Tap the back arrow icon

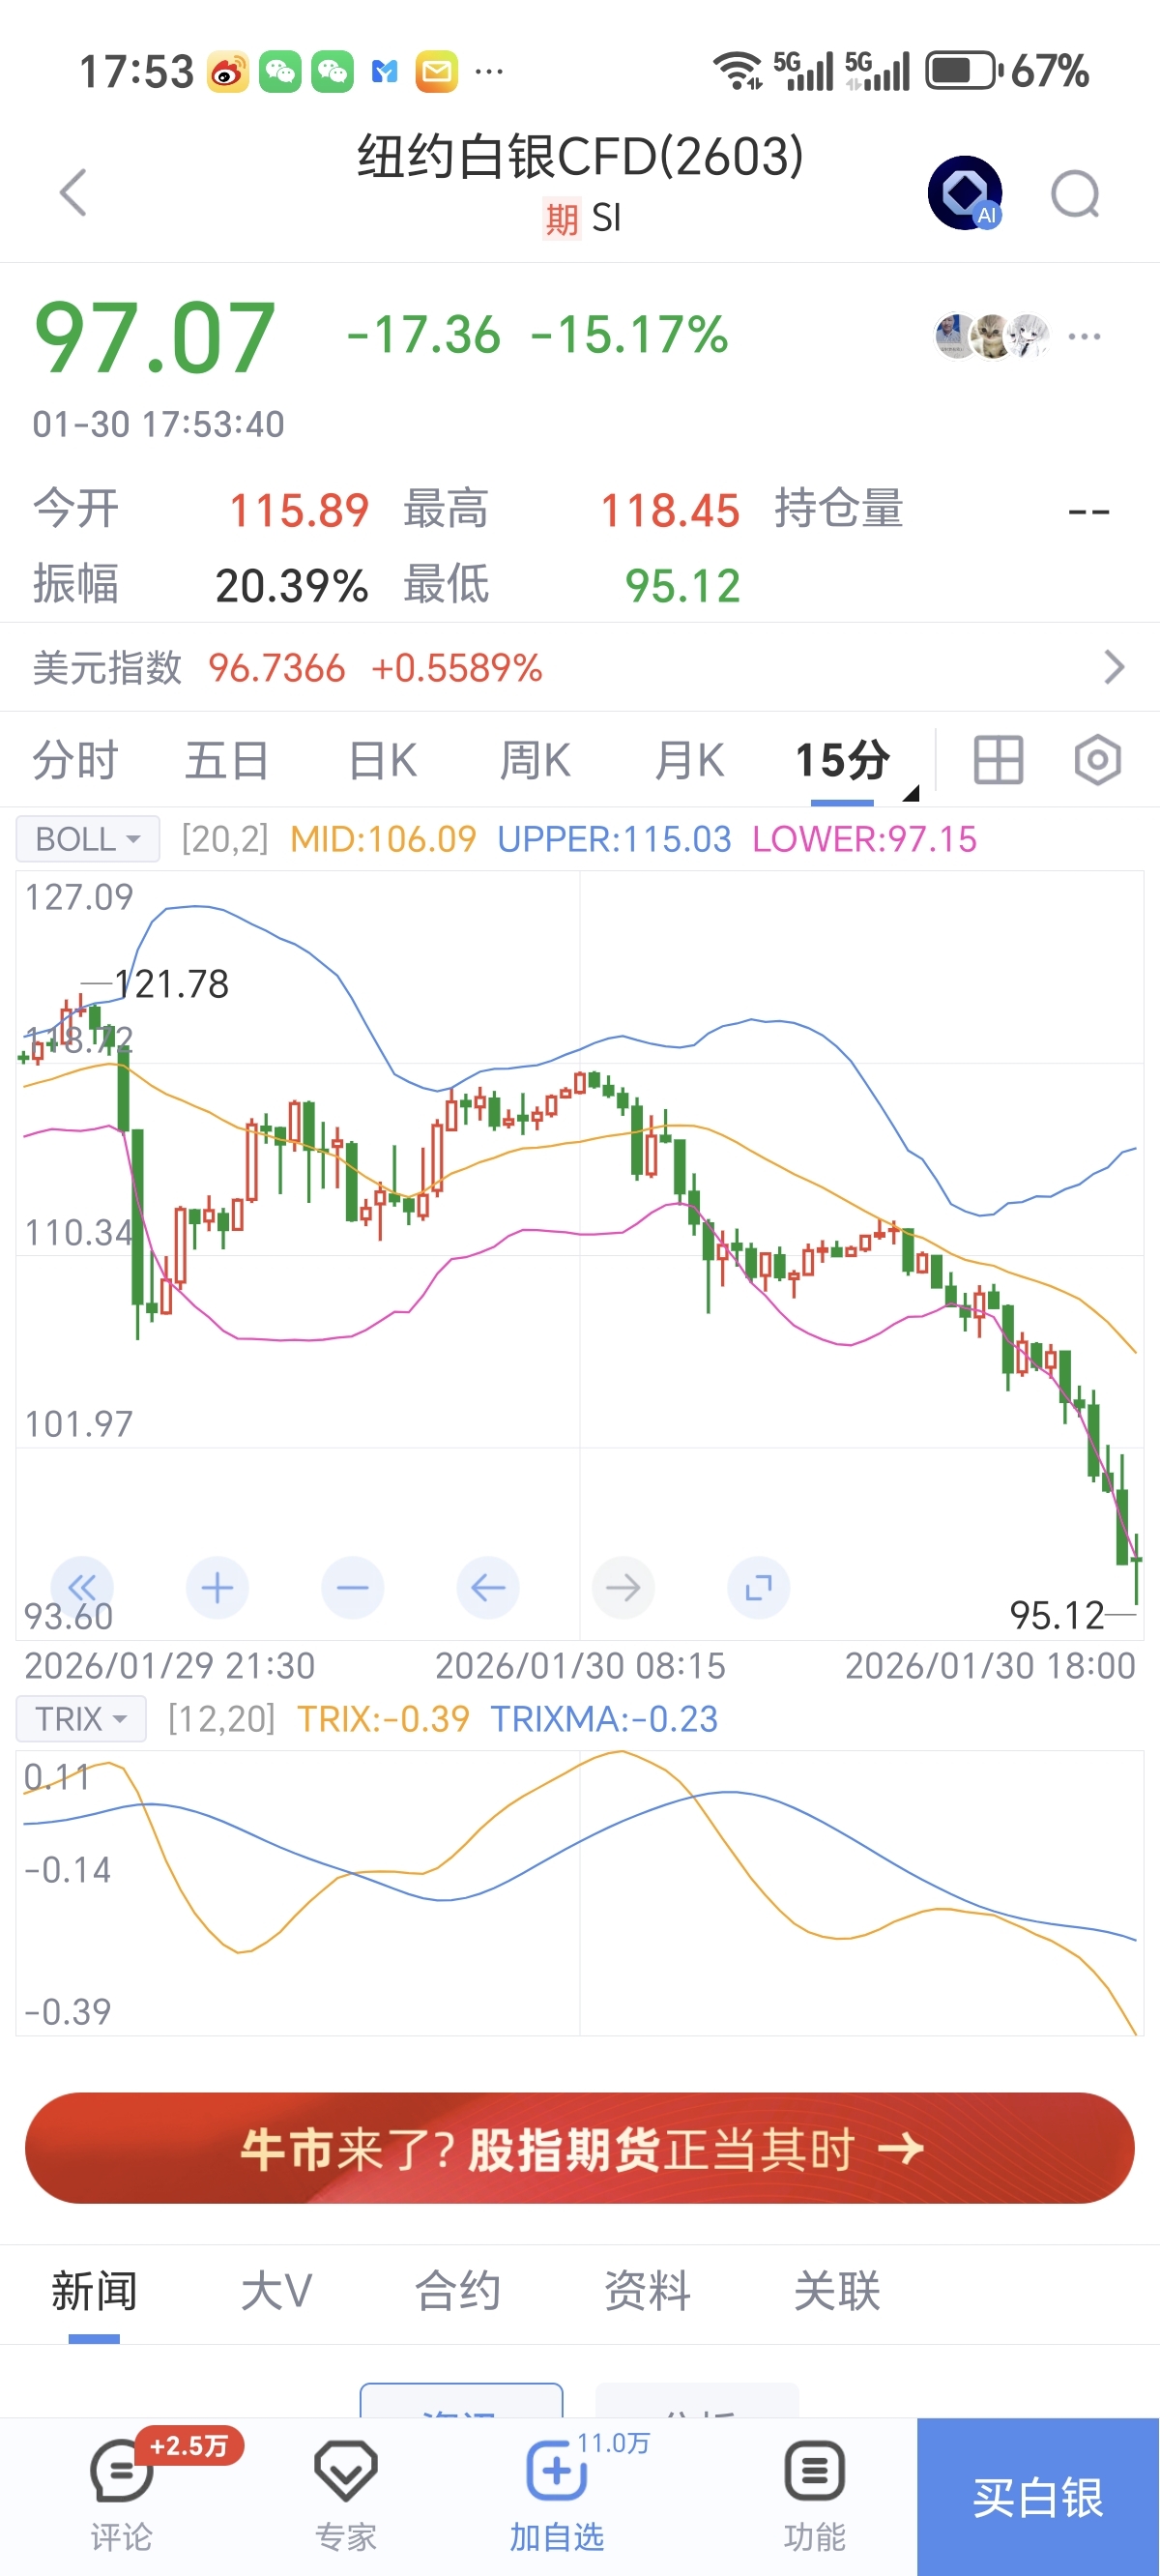pyautogui.click(x=73, y=192)
